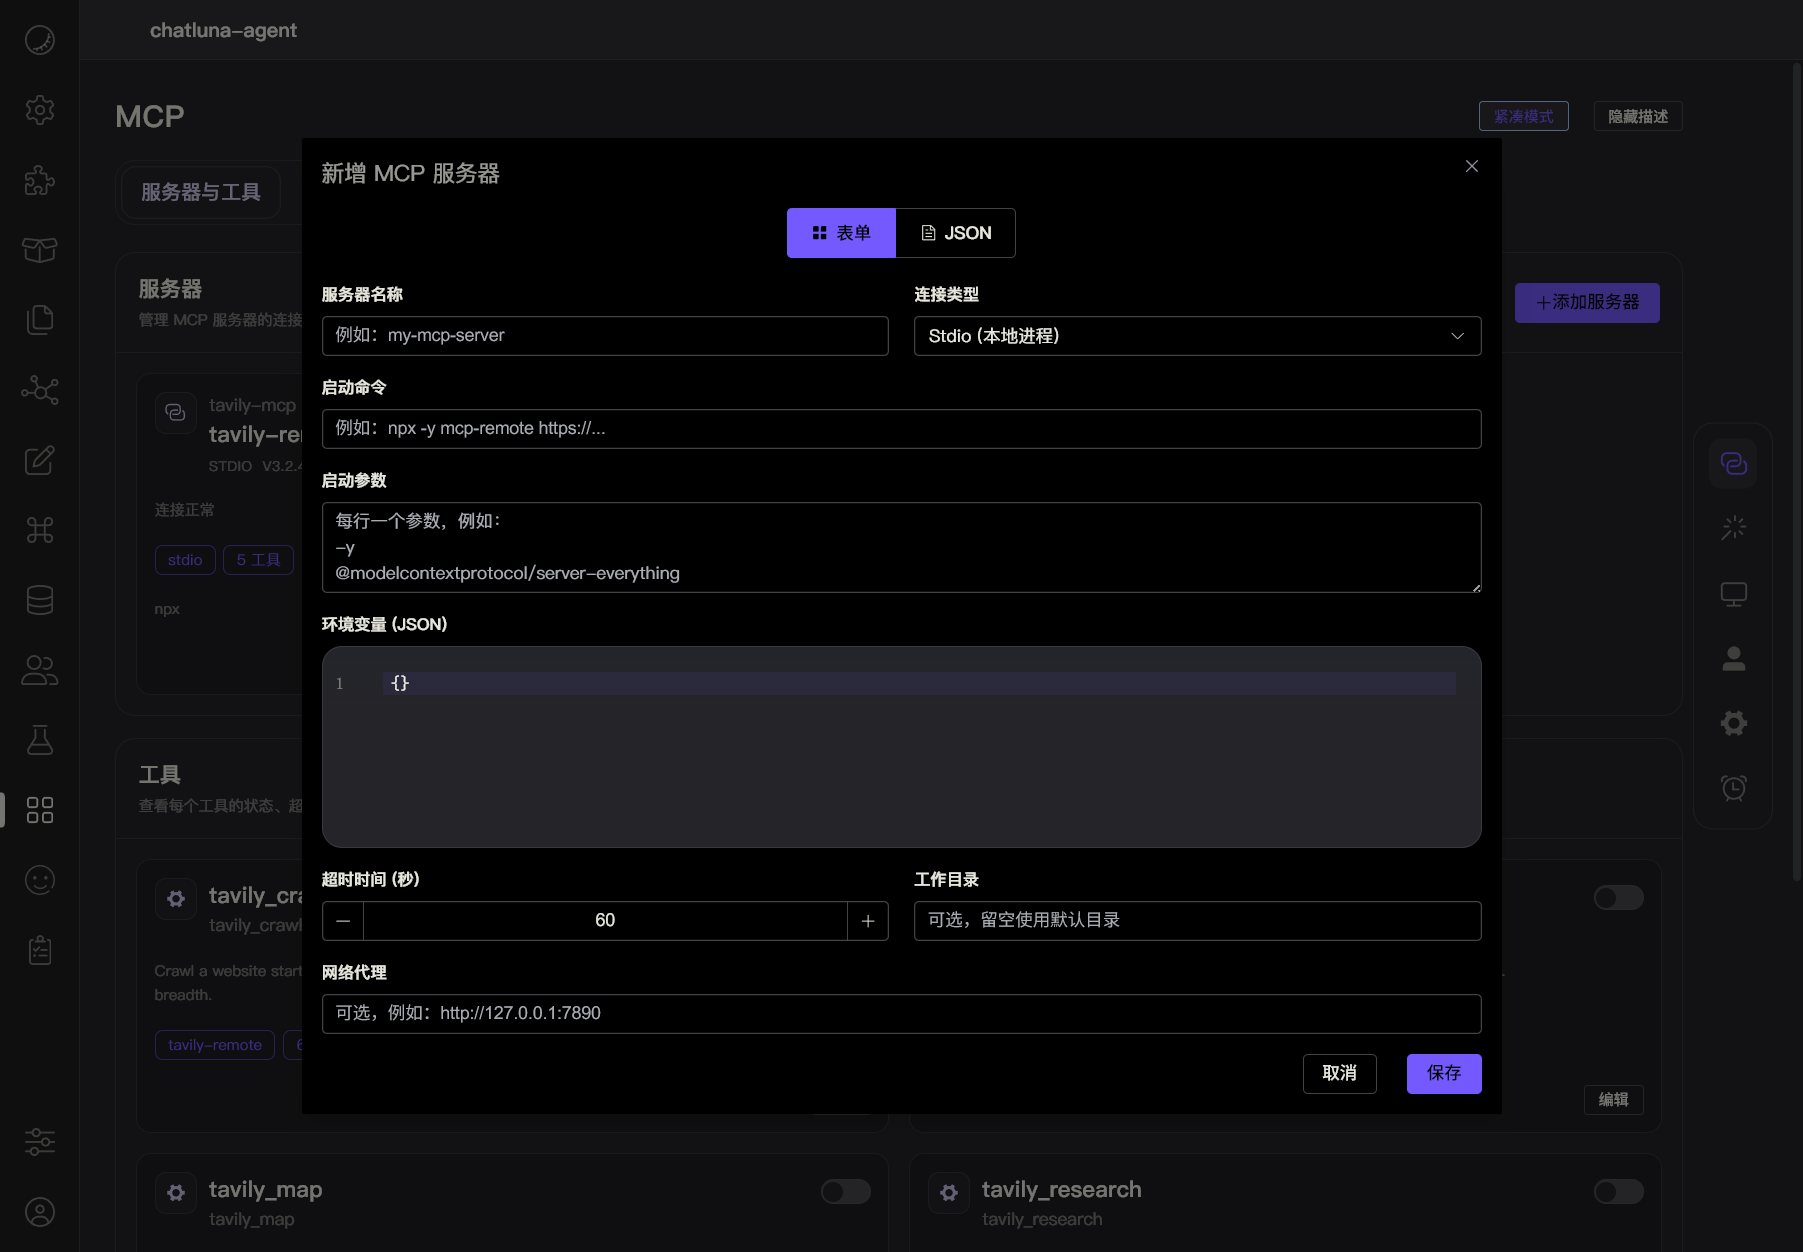The image size is (1803, 1252).
Task: Click the 隐藏描述 button
Action: click(1637, 116)
